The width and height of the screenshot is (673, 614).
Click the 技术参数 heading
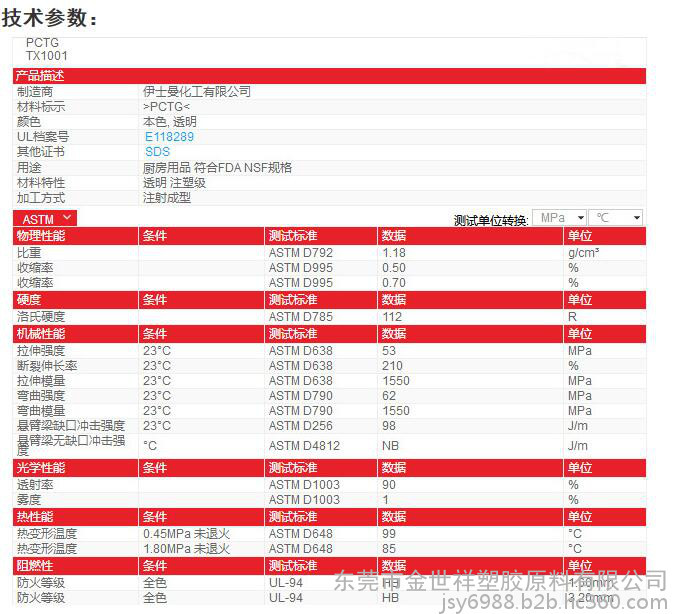pyautogui.click(x=50, y=17)
